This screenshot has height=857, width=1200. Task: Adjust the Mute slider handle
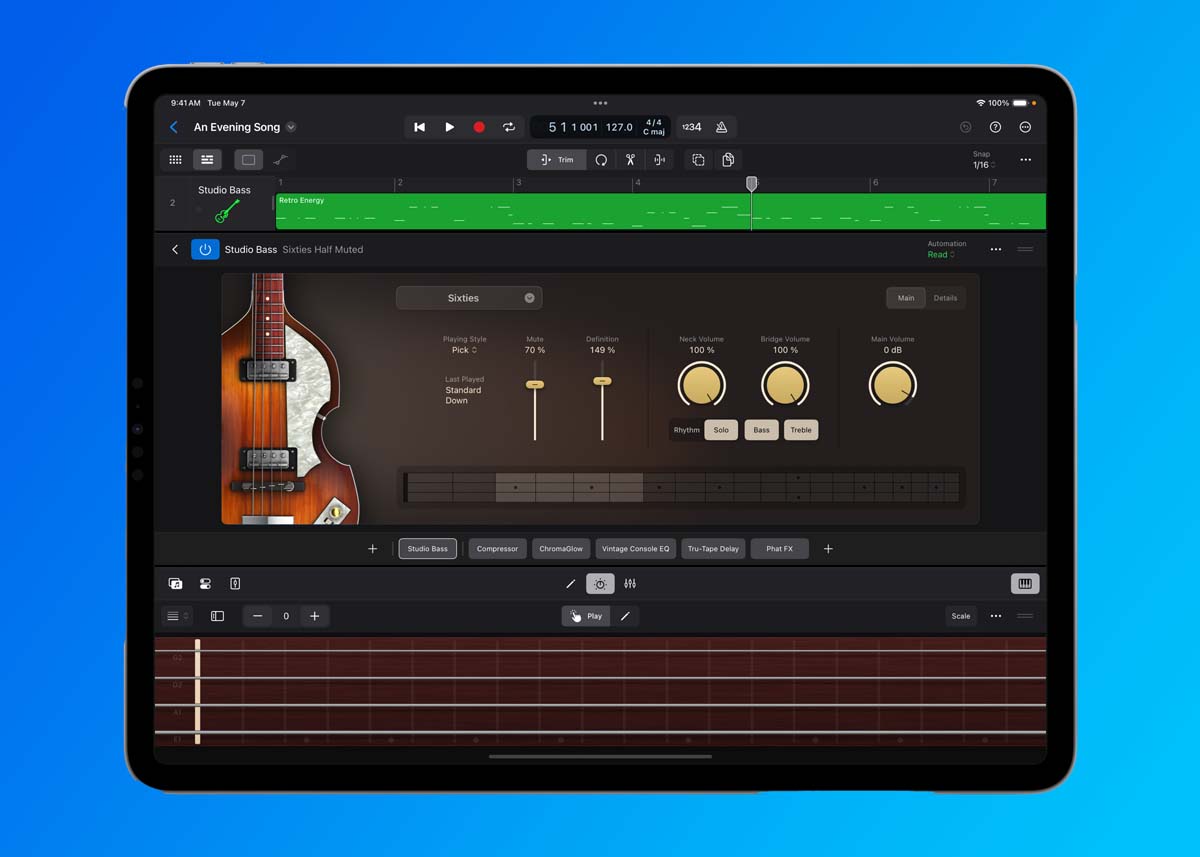pyautogui.click(x=535, y=384)
